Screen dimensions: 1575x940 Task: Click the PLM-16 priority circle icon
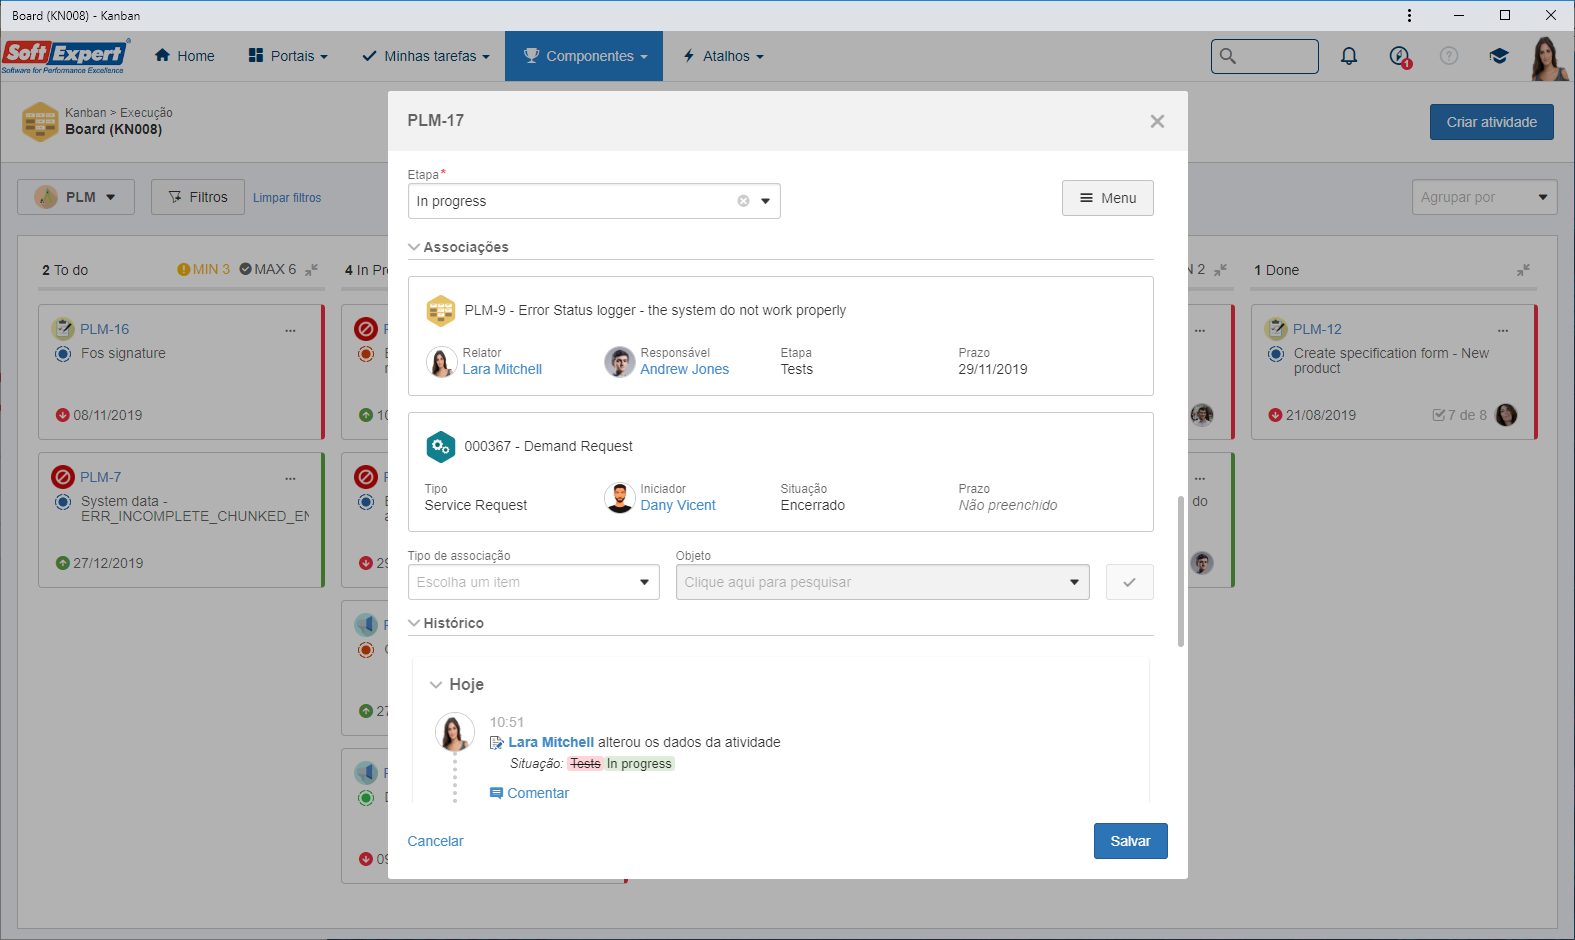[63, 354]
